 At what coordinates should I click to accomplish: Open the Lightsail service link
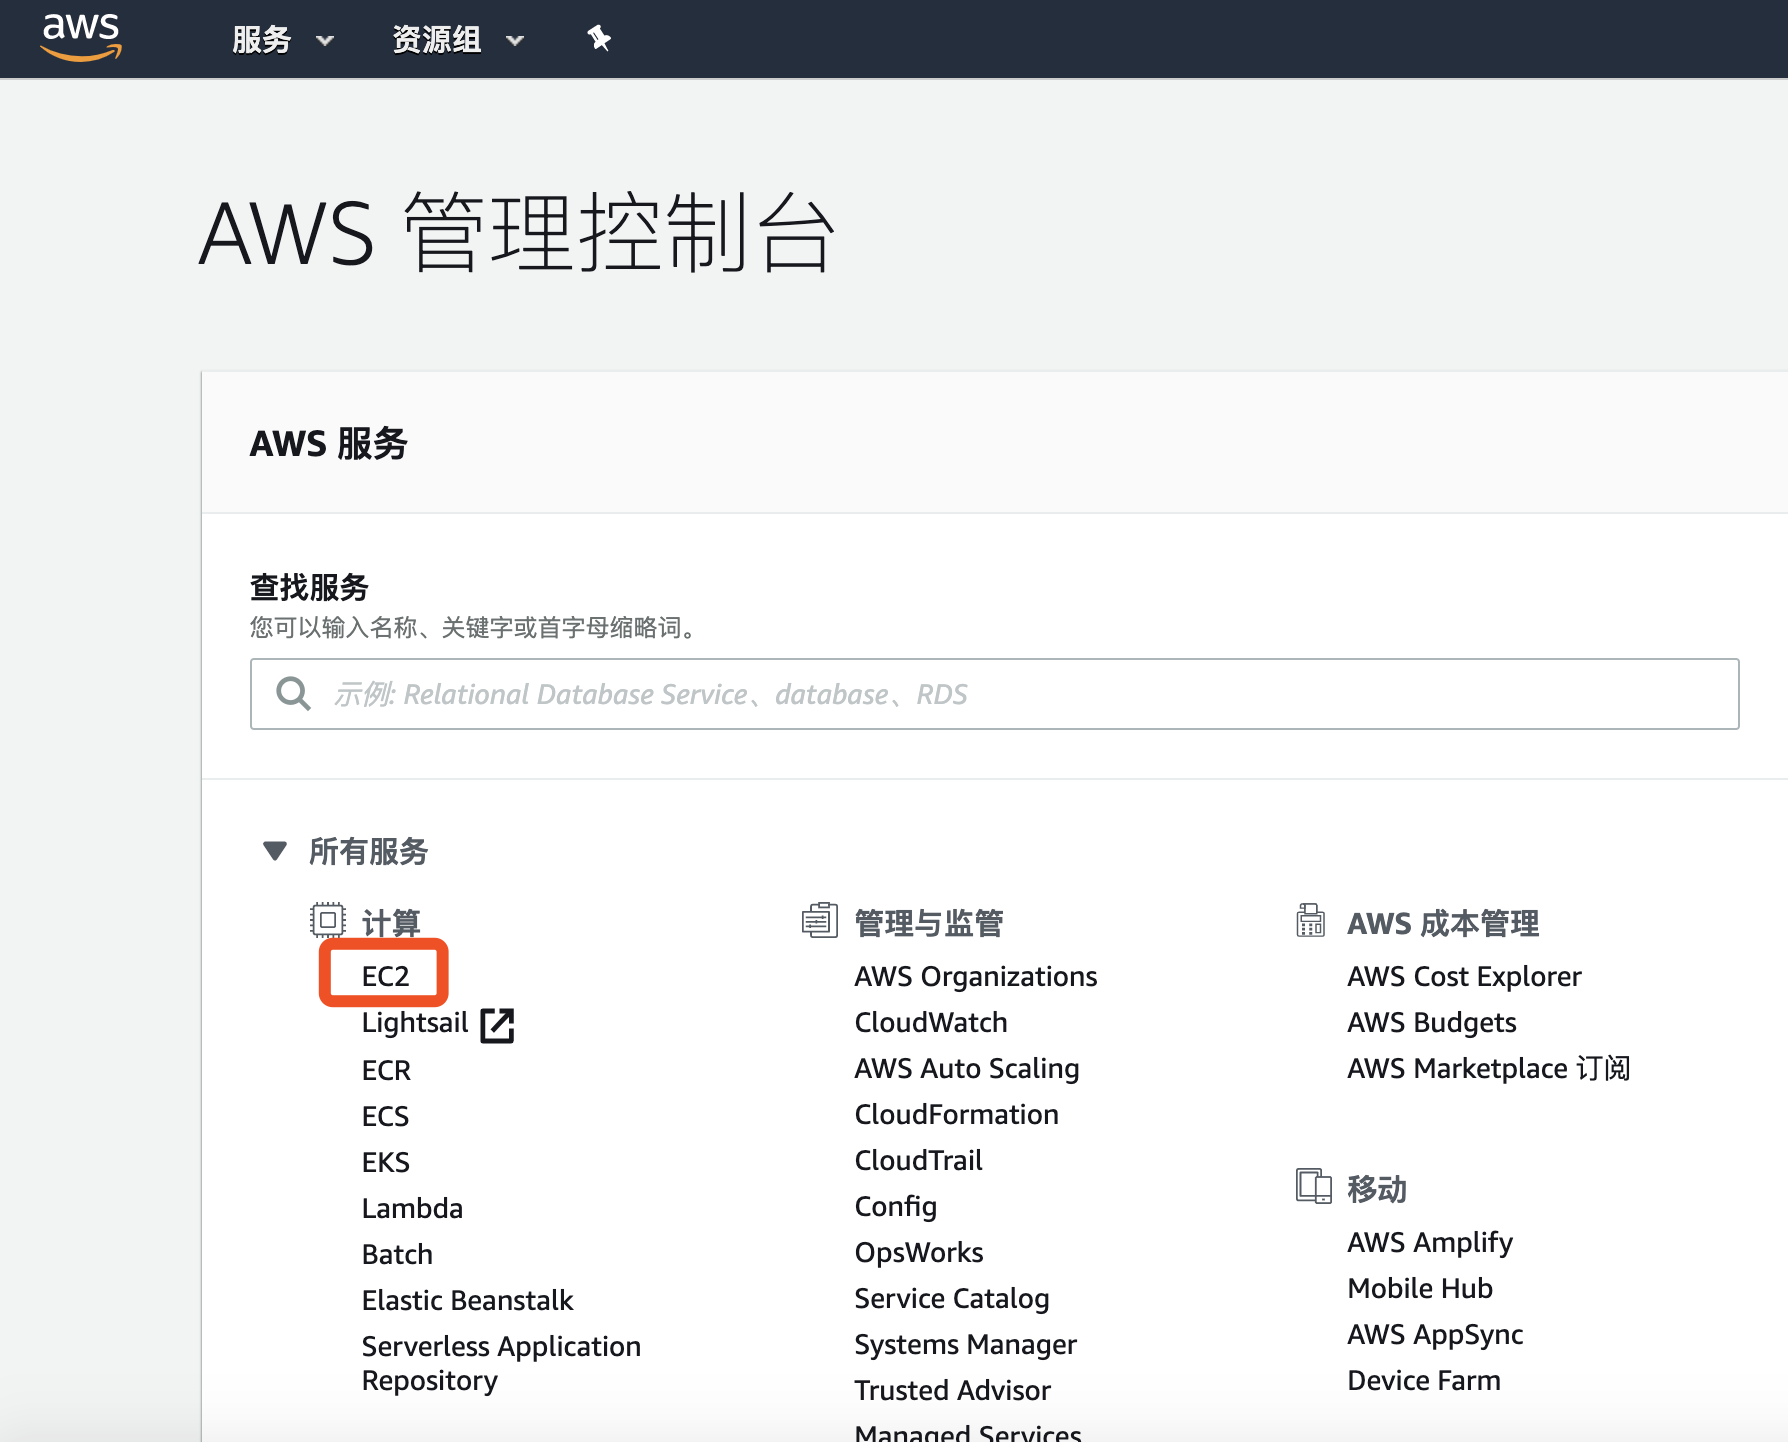click(415, 1023)
